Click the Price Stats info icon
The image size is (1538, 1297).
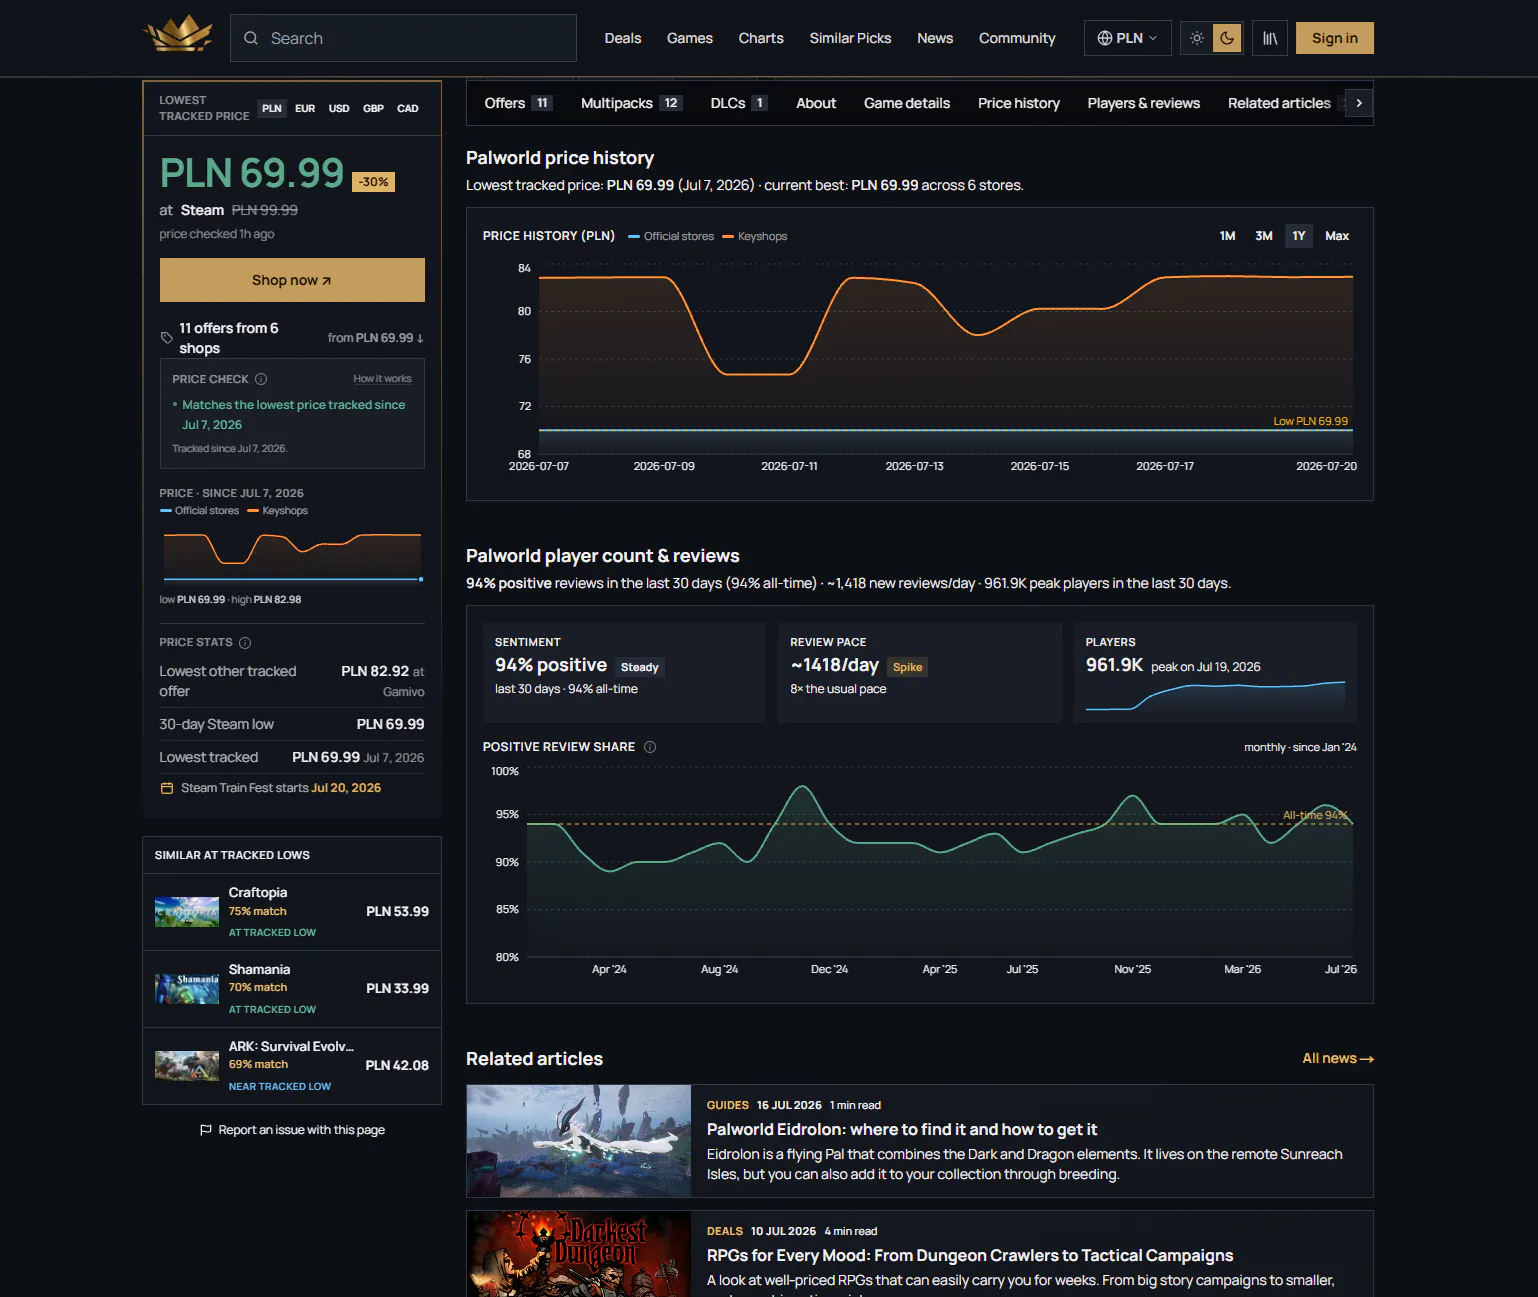point(245,642)
